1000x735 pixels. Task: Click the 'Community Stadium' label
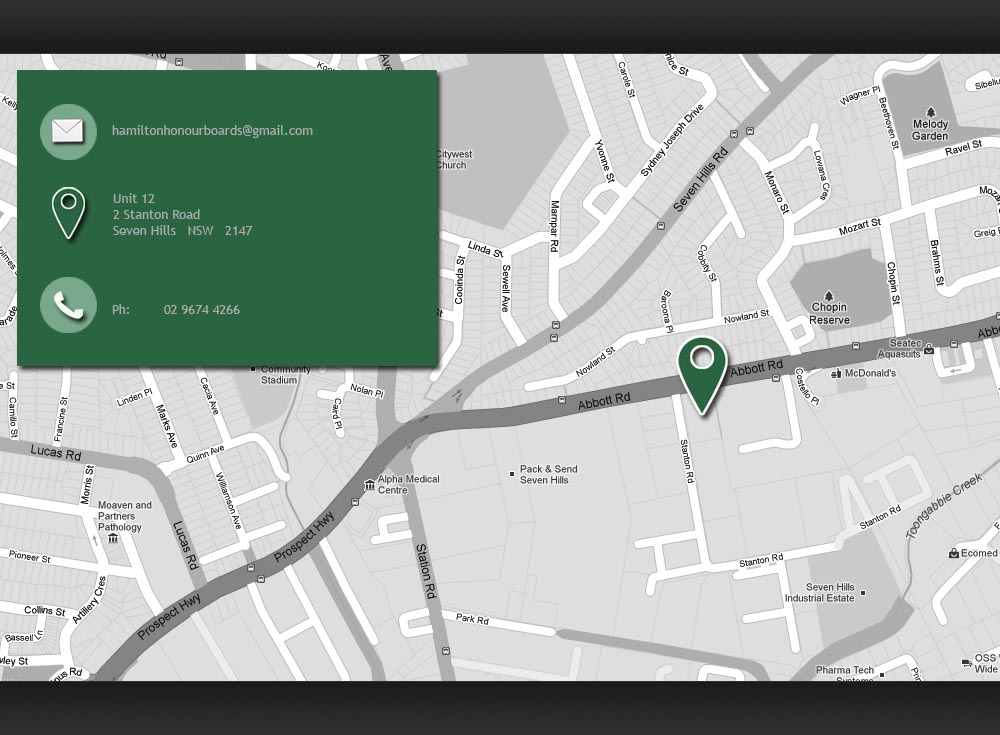286,375
